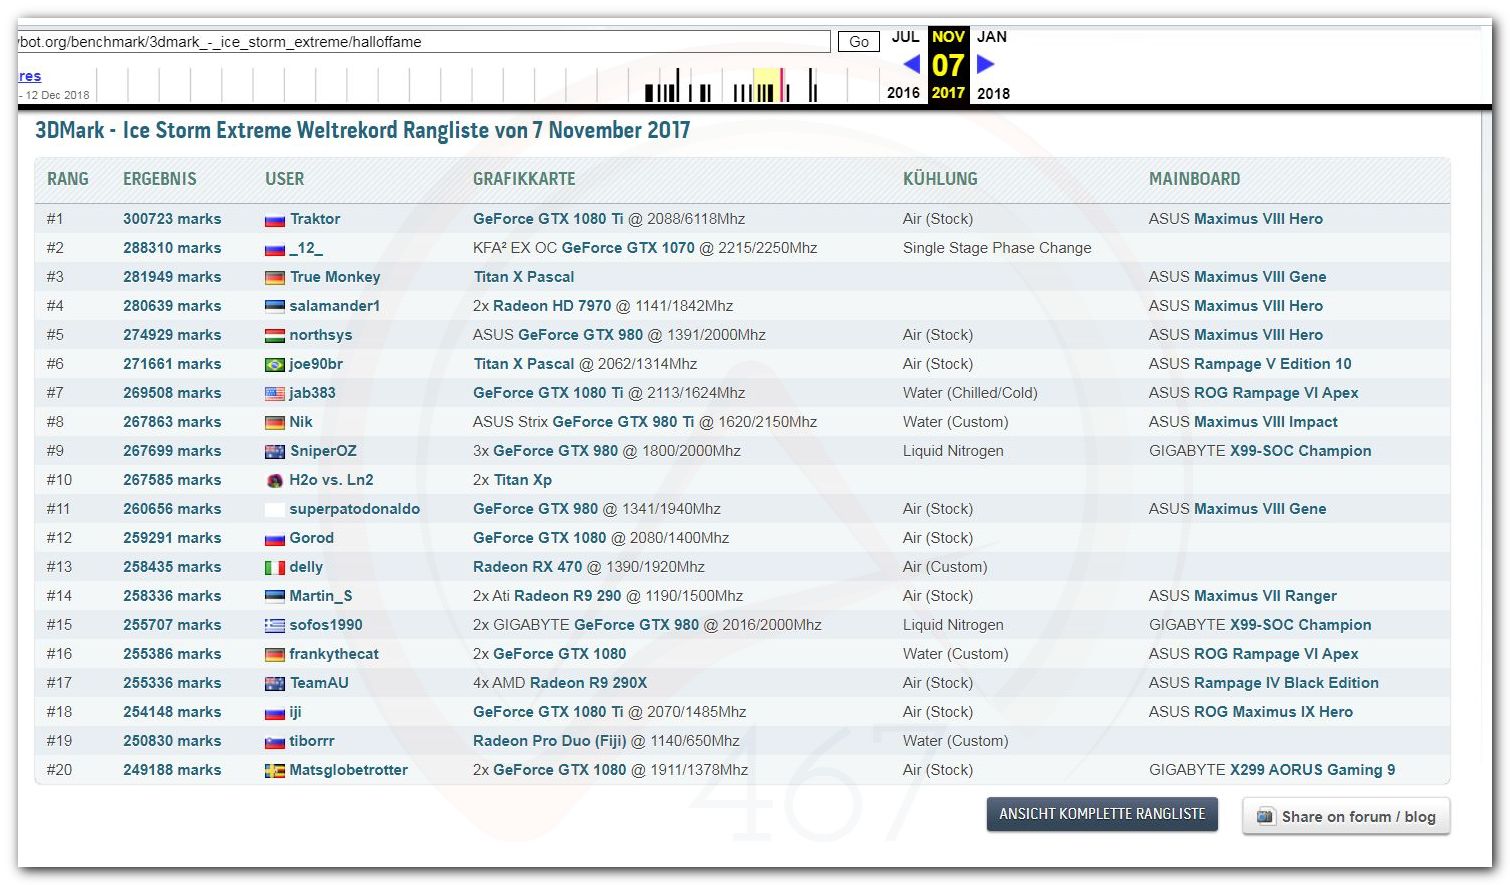Click the Go button next to URL field

(859, 42)
